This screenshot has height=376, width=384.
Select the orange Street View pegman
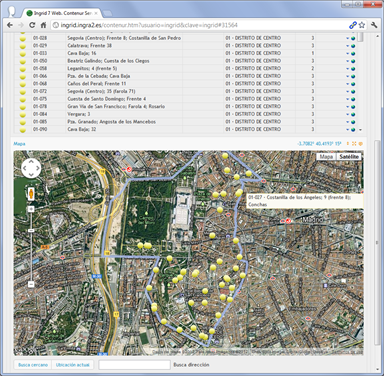click(31, 193)
